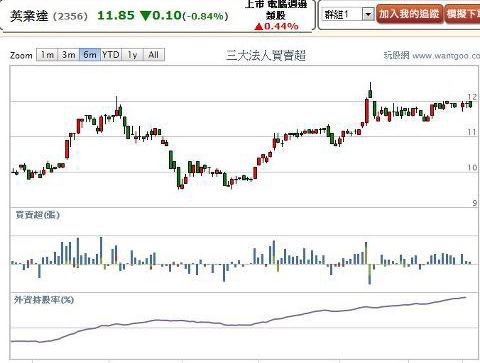This screenshot has width=480, height=363.
Task: Click the largest negative buy-sell bar
Action: point(369,274)
